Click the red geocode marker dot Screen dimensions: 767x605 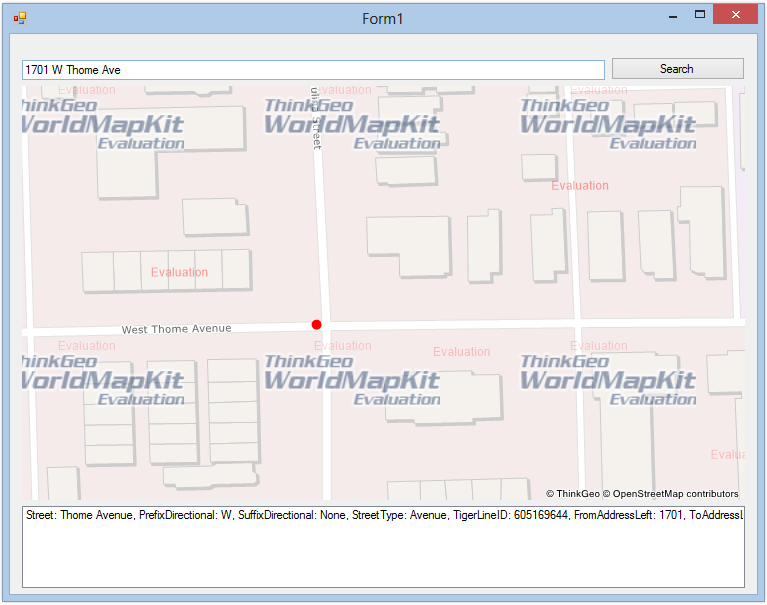[x=316, y=325]
